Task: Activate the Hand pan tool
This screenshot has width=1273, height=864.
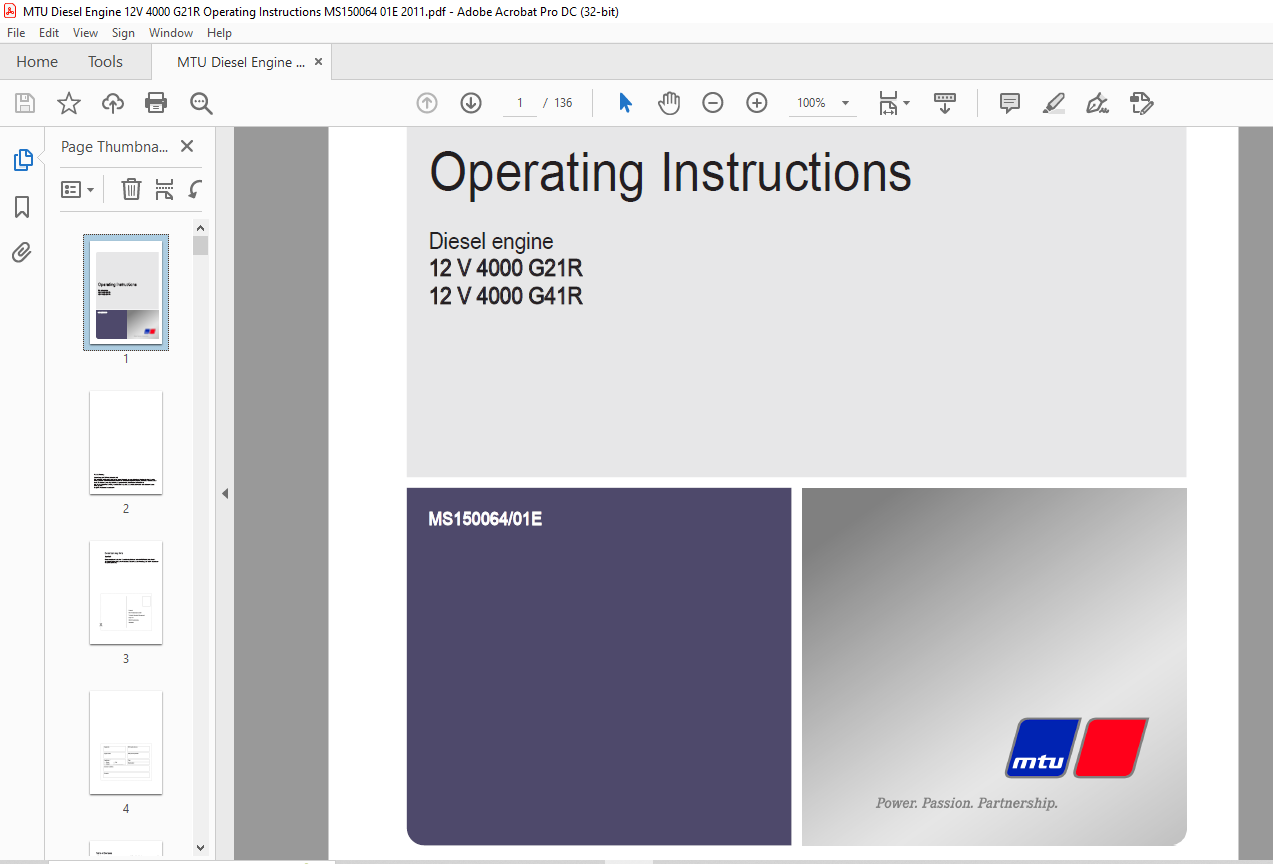Action: [669, 103]
